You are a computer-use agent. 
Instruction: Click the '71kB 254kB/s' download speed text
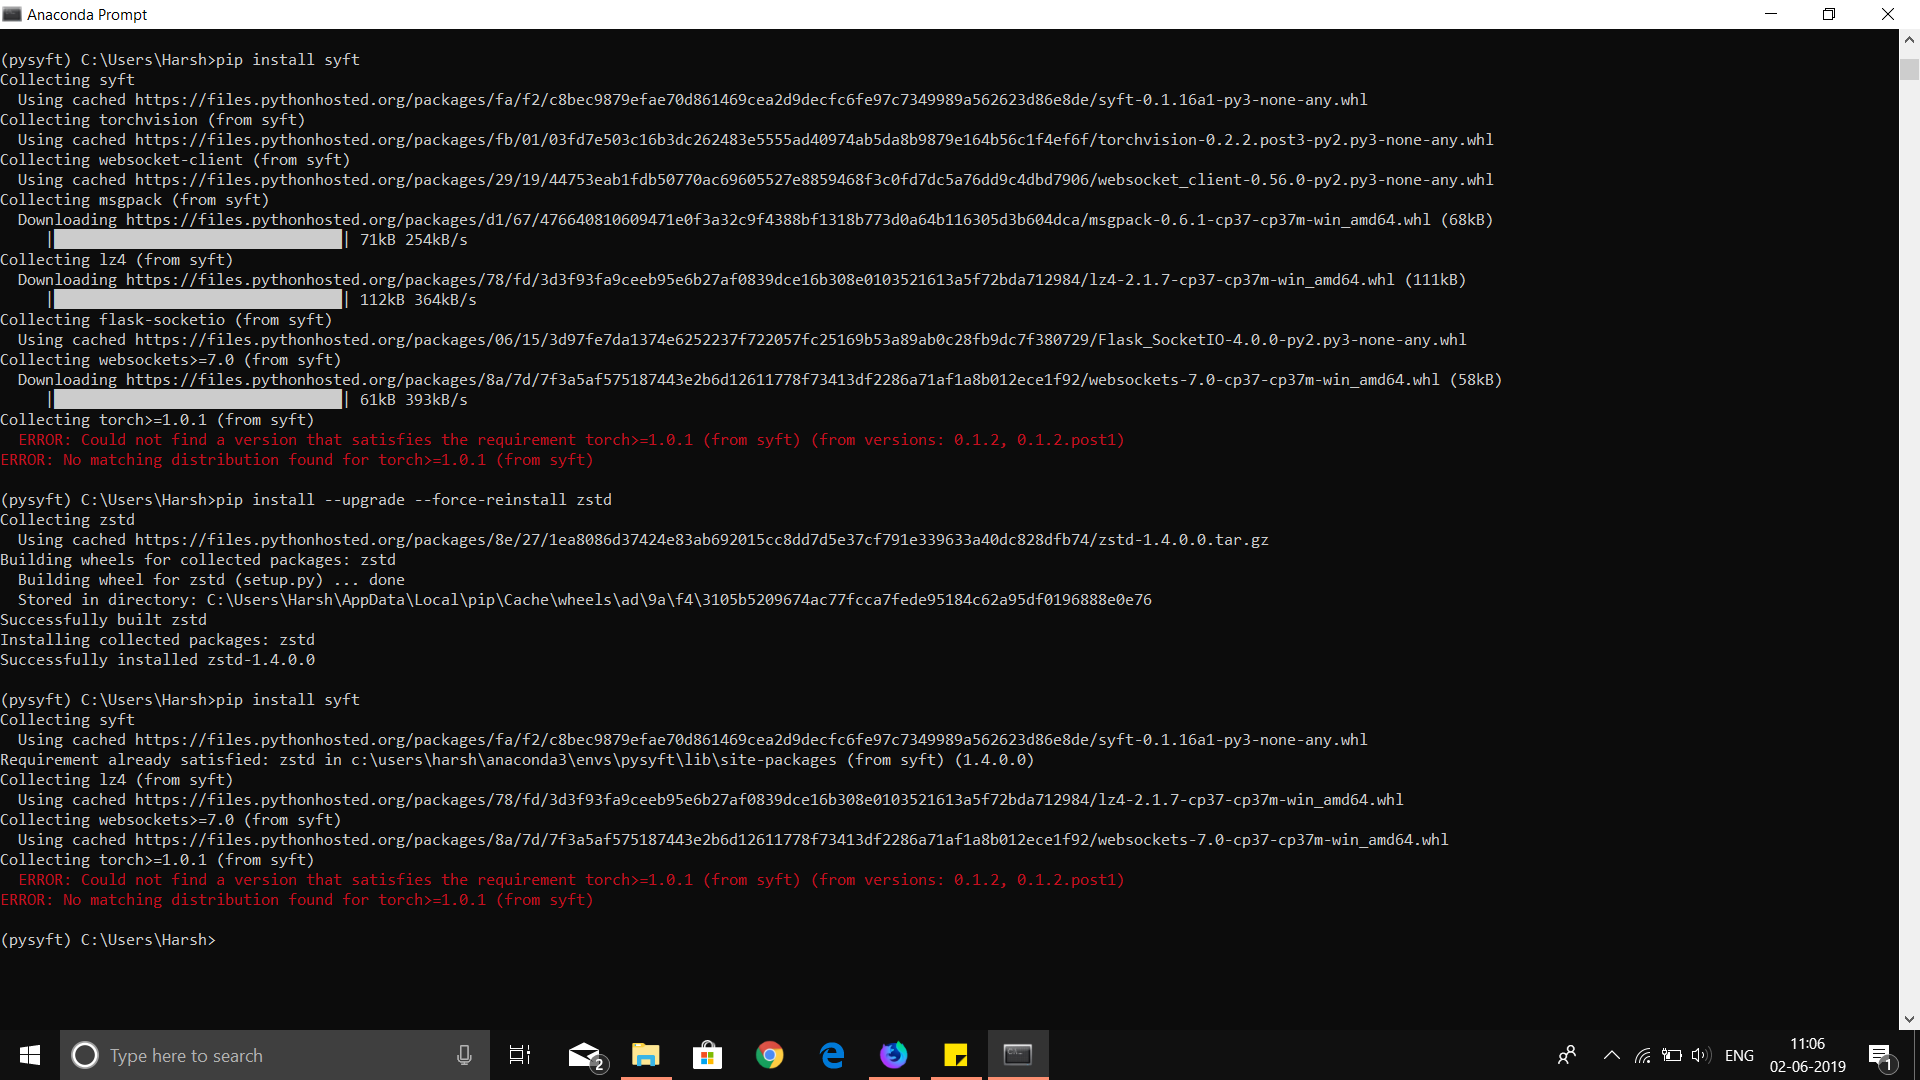tap(414, 240)
